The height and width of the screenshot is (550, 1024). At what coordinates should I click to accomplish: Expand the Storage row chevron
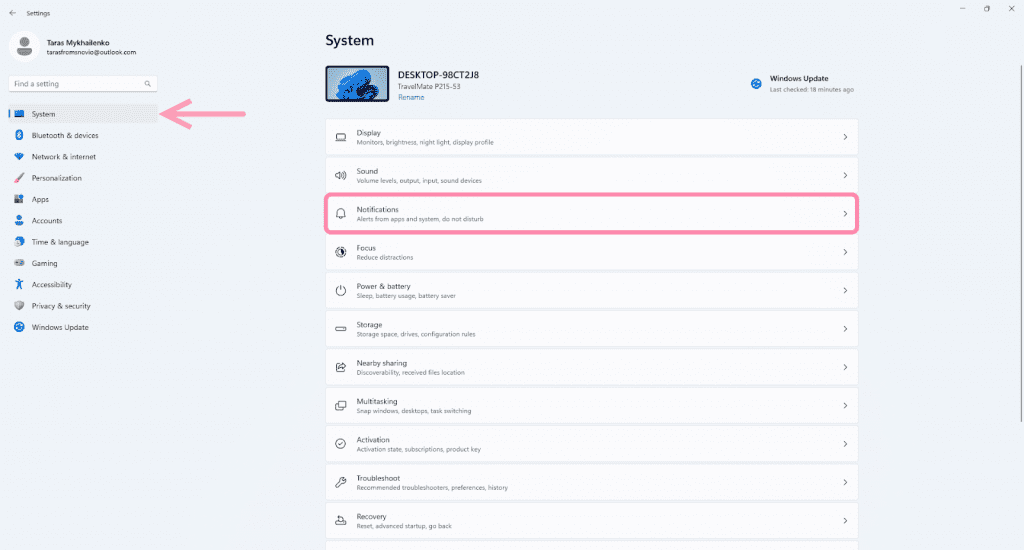tap(845, 329)
